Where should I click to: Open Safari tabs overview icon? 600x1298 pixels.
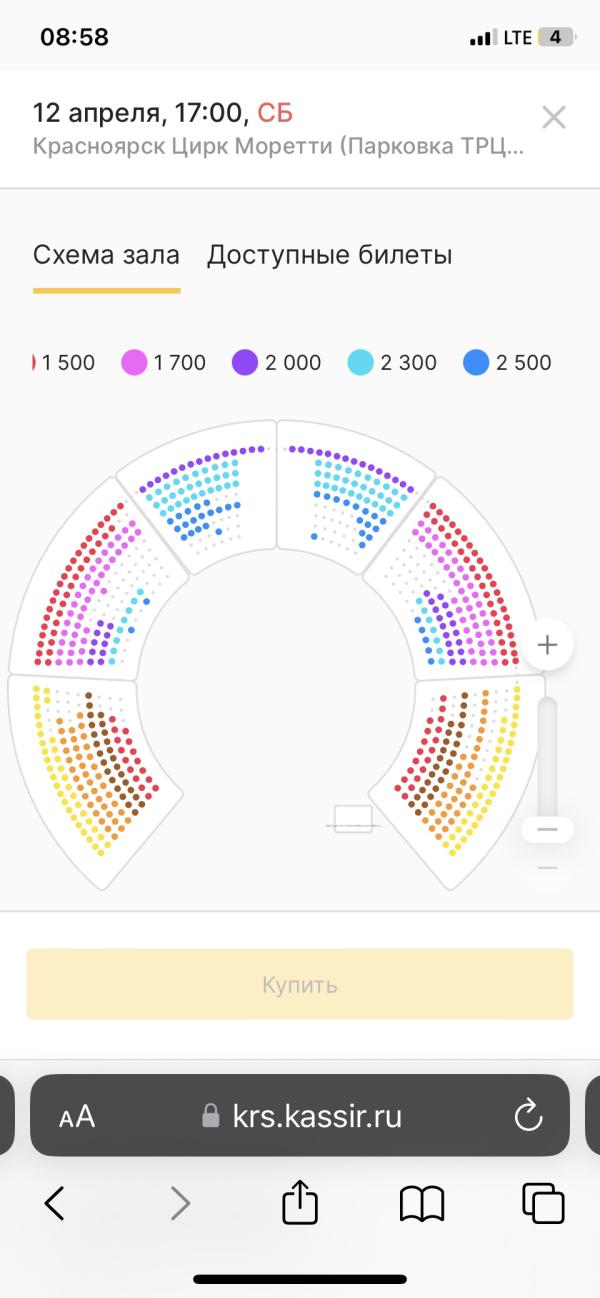[544, 1203]
